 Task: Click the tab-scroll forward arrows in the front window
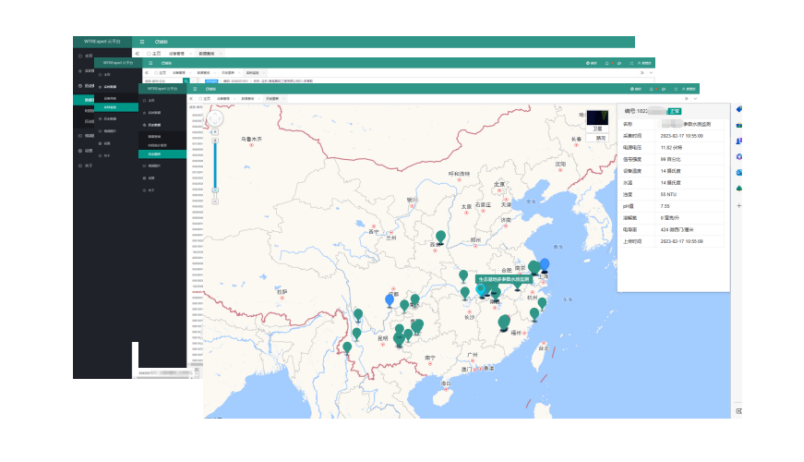[x=687, y=98]
